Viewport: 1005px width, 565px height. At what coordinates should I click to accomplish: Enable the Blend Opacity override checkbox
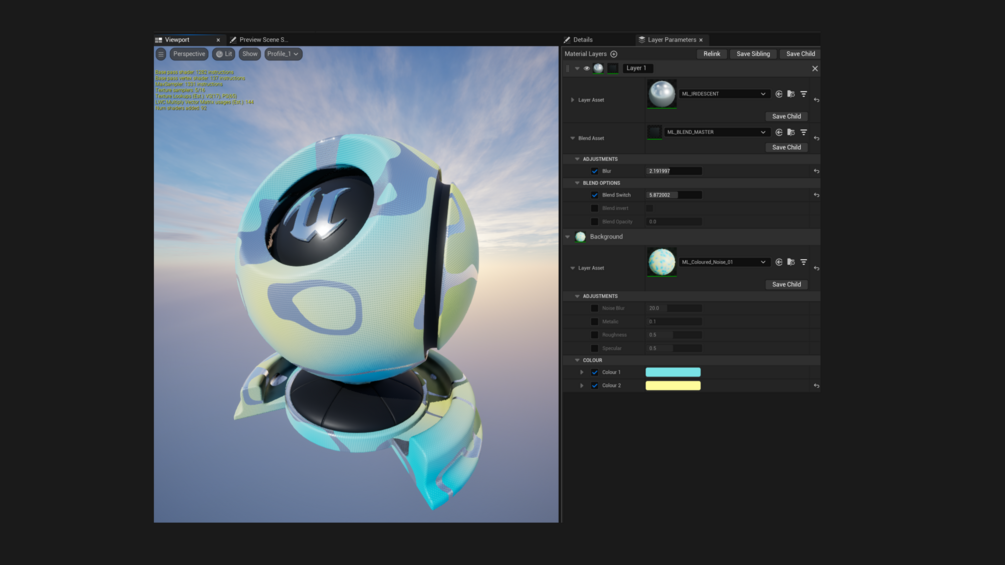pyautogui.click(x=594, y=222)
